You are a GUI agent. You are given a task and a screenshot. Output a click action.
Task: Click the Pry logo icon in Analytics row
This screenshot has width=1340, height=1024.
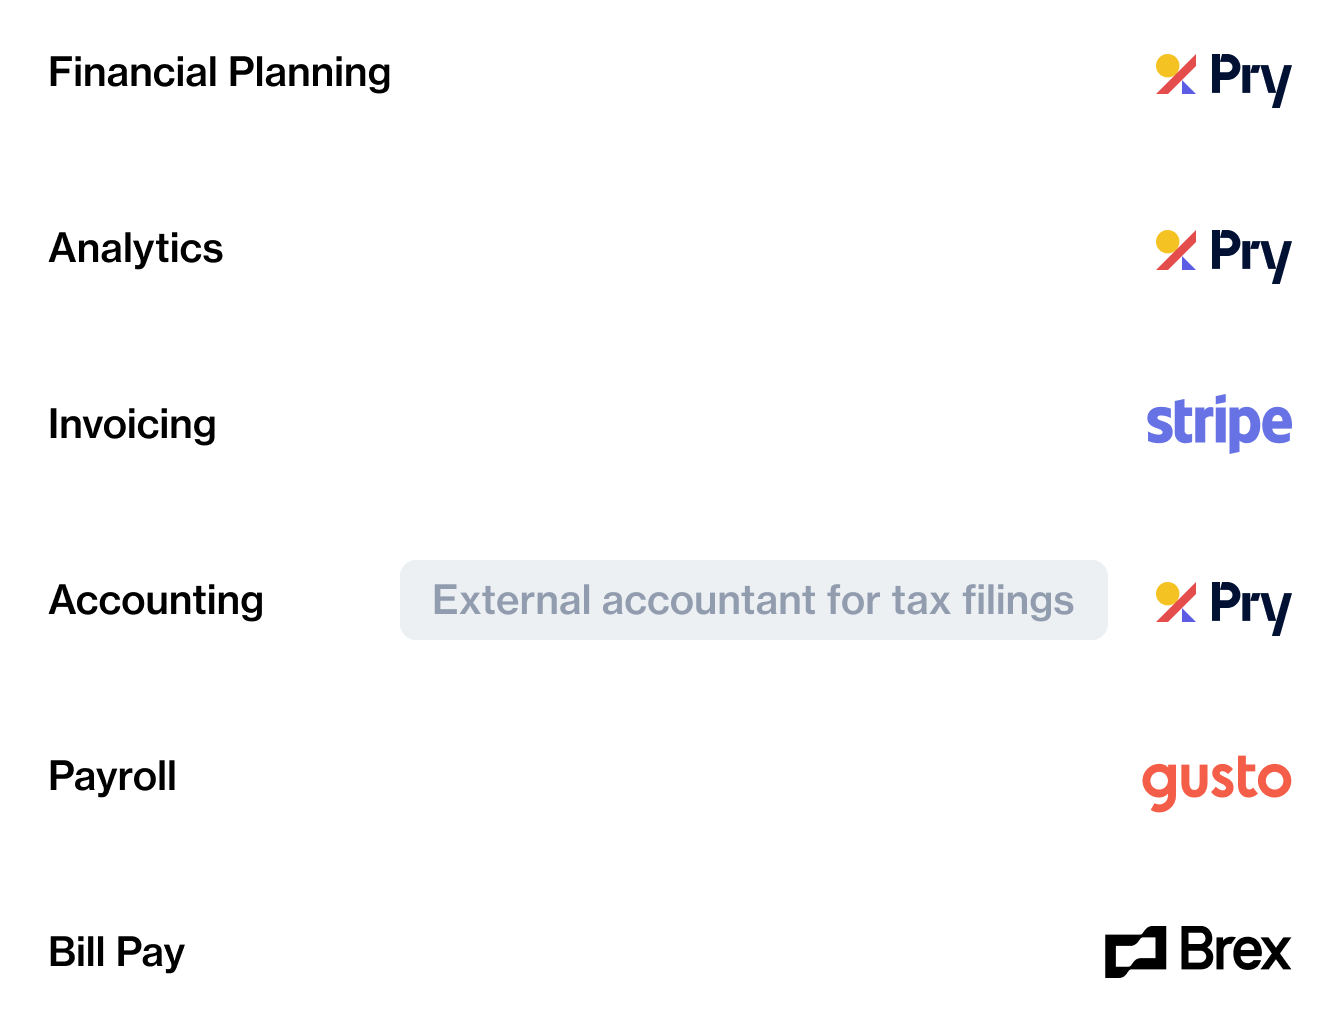[x=1175, y=251]
